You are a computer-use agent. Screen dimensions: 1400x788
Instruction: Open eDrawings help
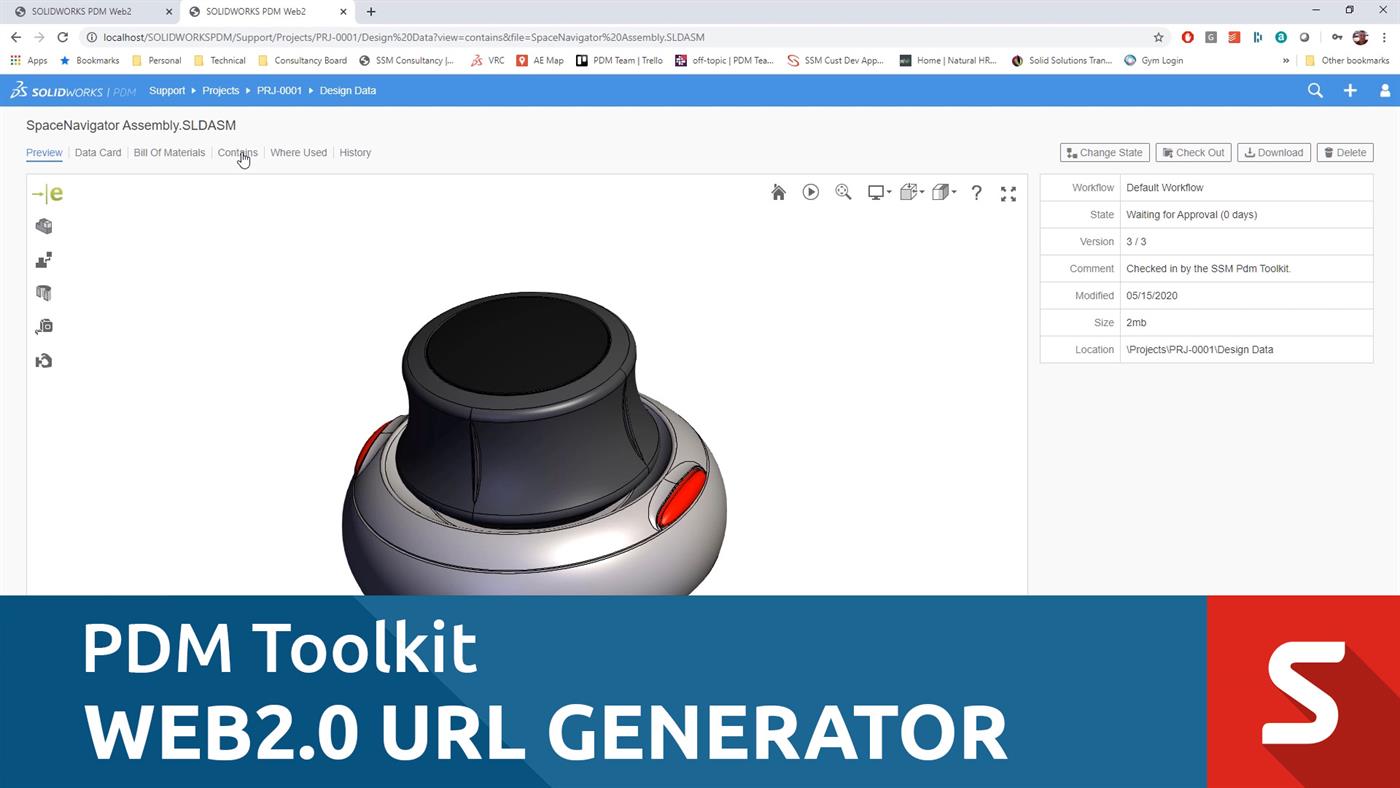[976, 192]
